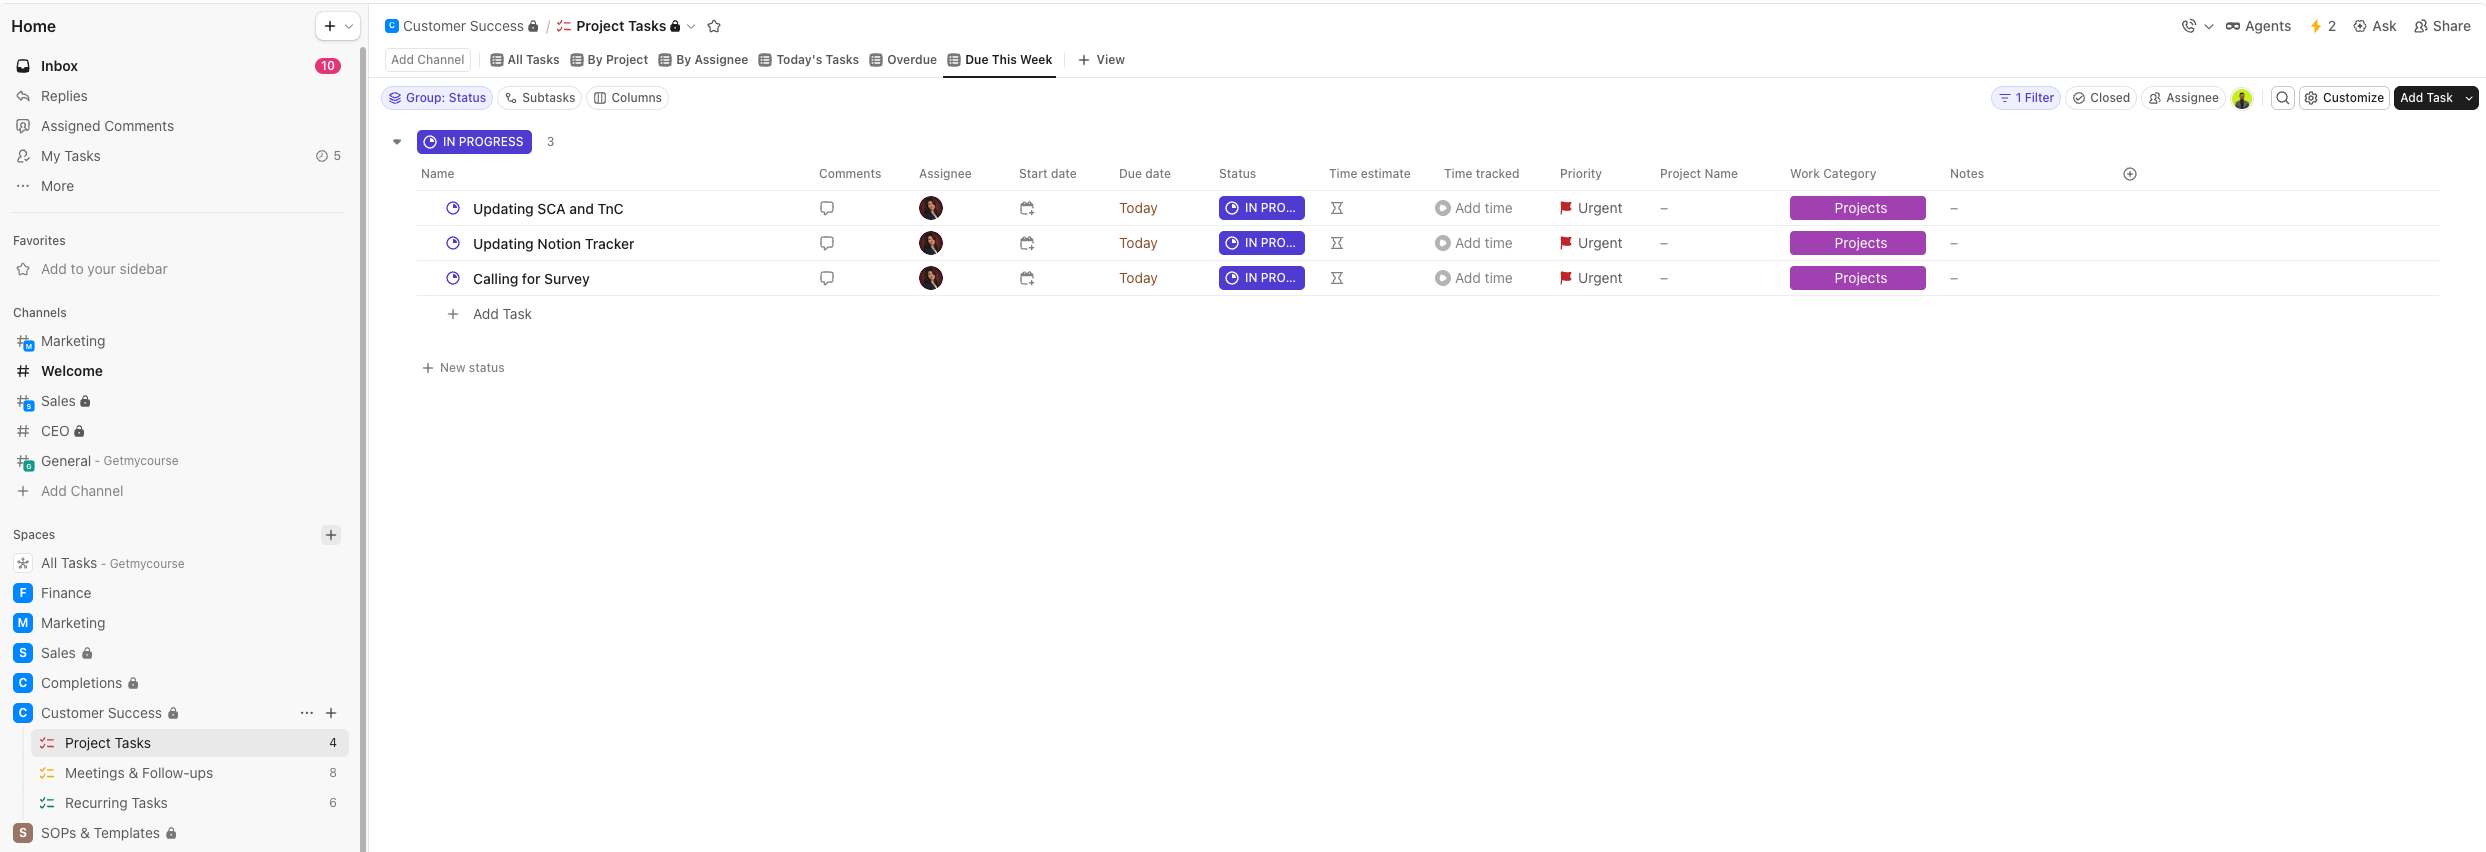
Task: Click the search magnifier icon in toolbar
Action: (2282, 98)
